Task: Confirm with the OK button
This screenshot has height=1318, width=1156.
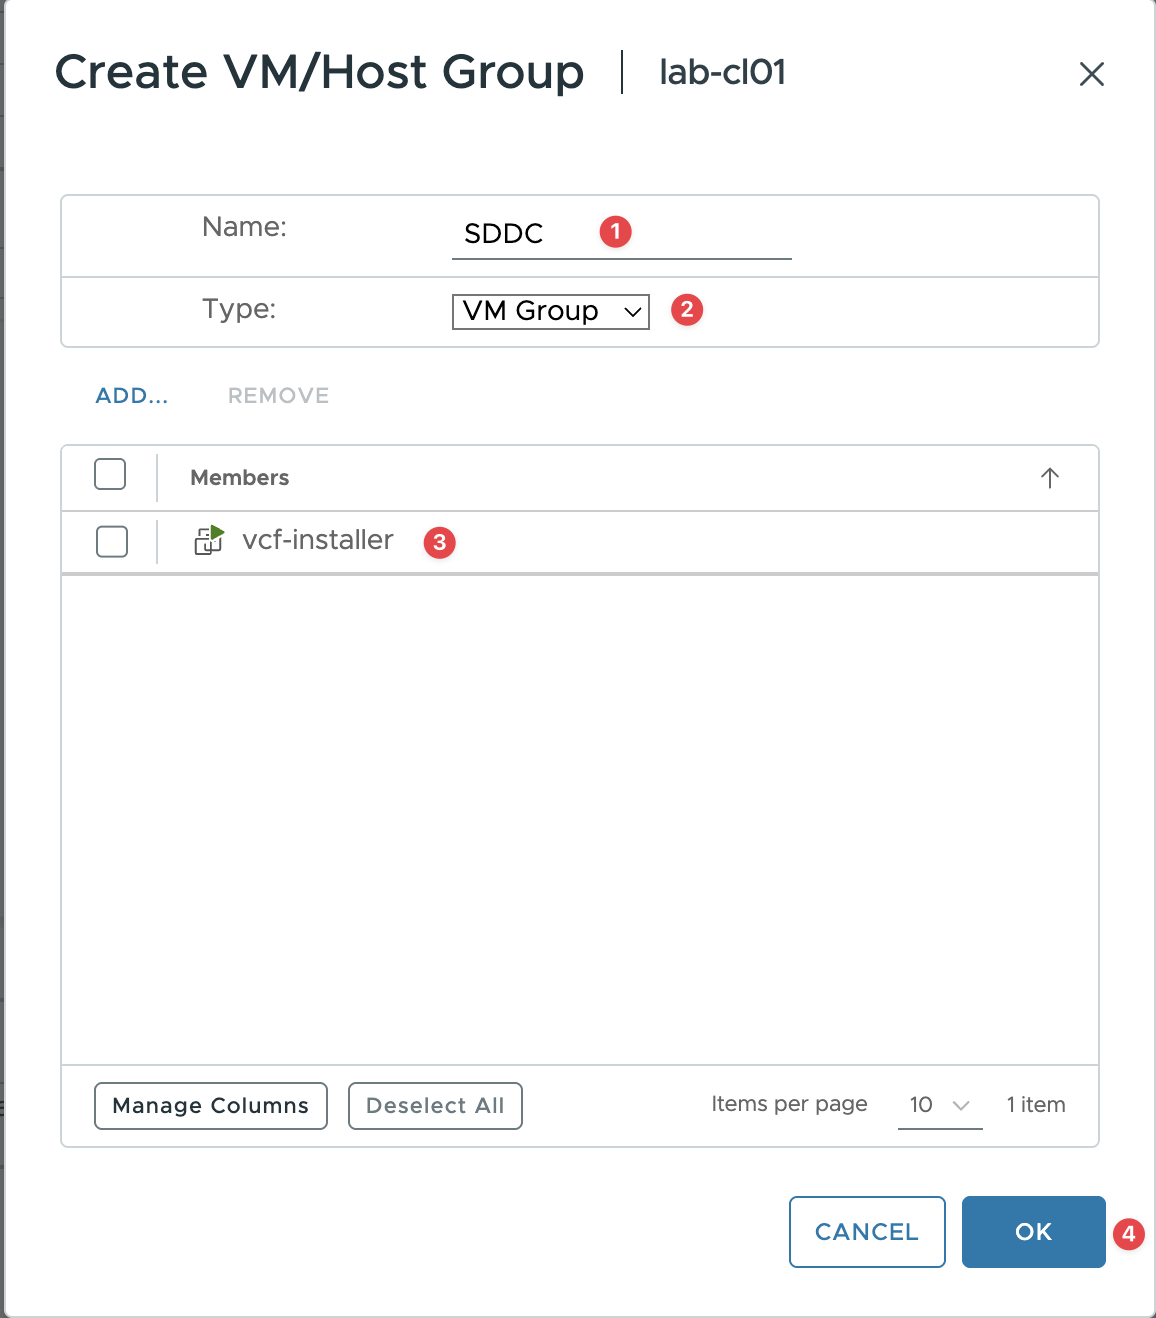Action: point(1033,1232)
